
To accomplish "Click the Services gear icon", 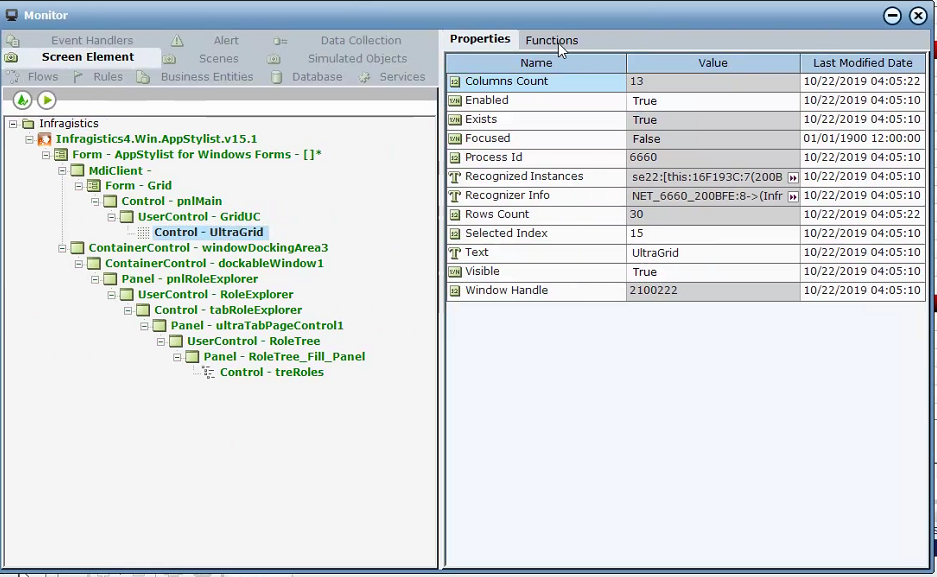I will 365,77.
